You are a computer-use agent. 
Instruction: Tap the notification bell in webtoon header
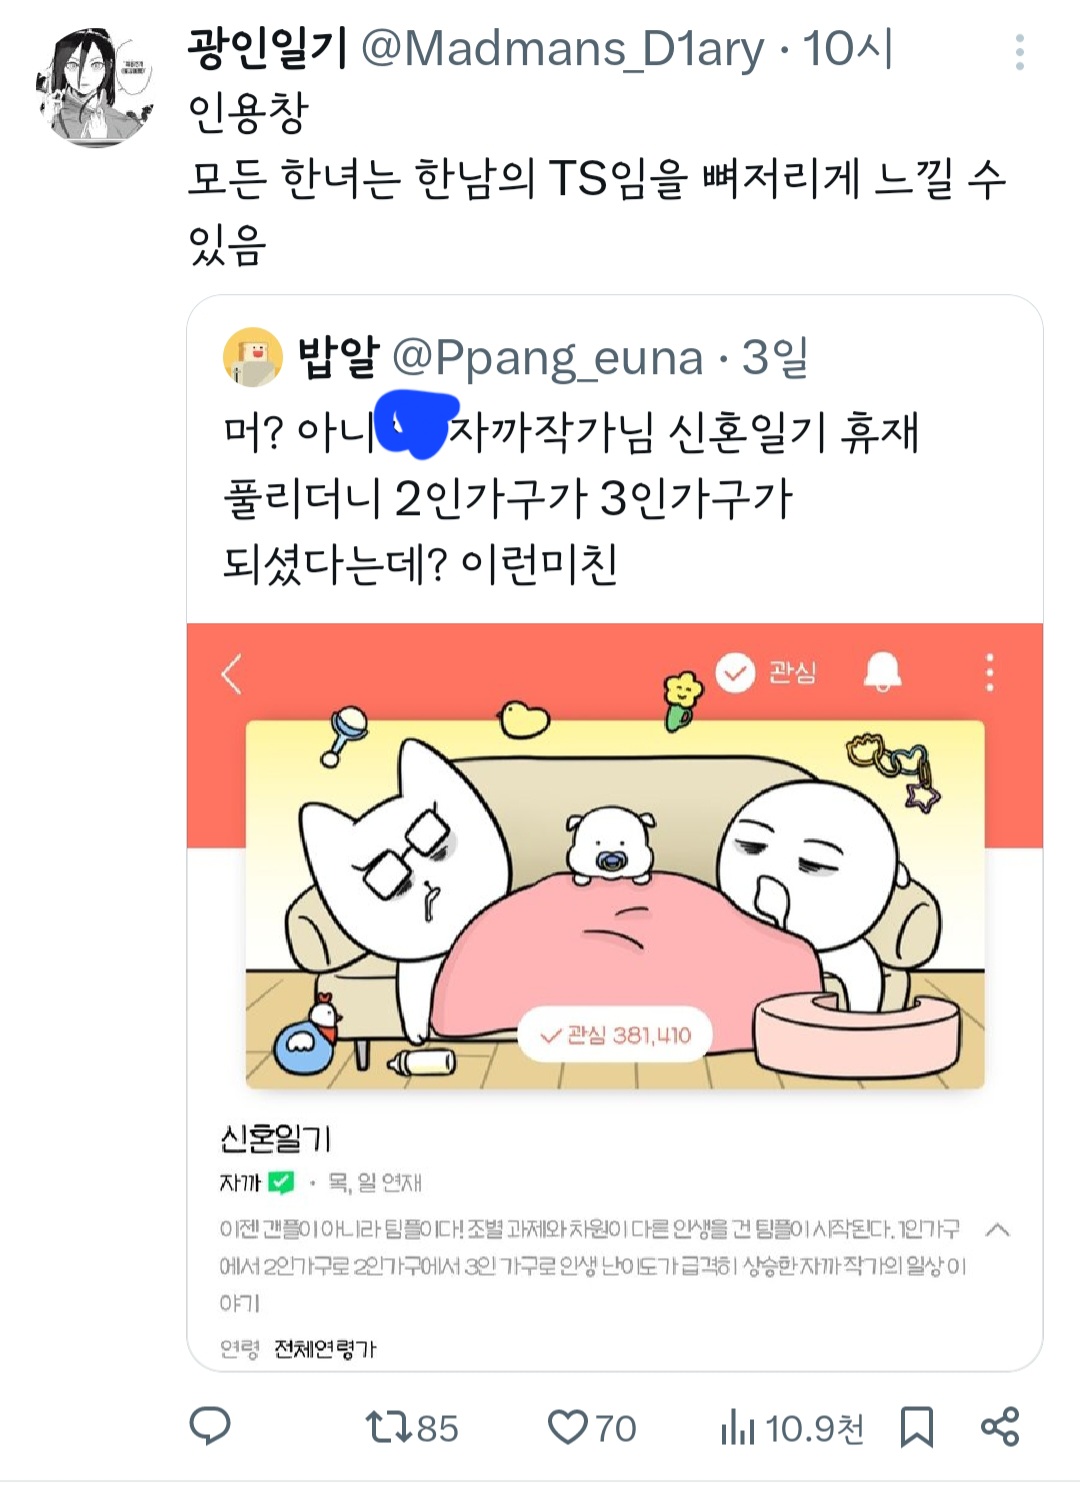[x=882, y=671]
